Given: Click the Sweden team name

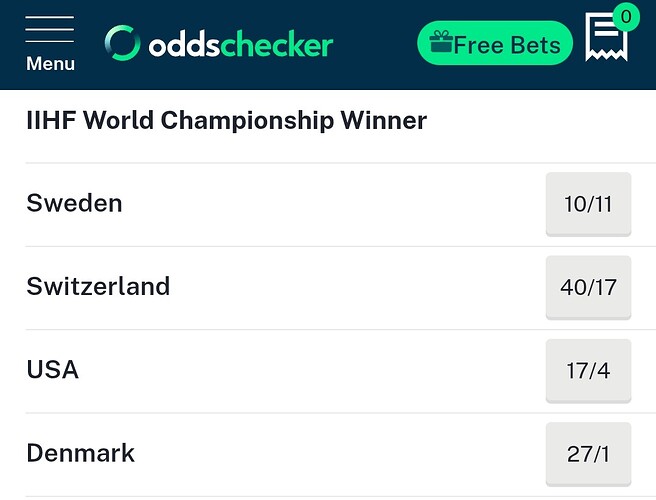Looking at the screenshot, I should pyautogui.click(x=74, y=203).
